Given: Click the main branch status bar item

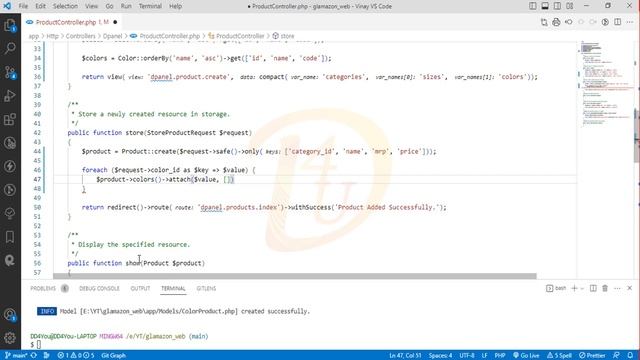Looking at the screenshot, I should (16, 355).
